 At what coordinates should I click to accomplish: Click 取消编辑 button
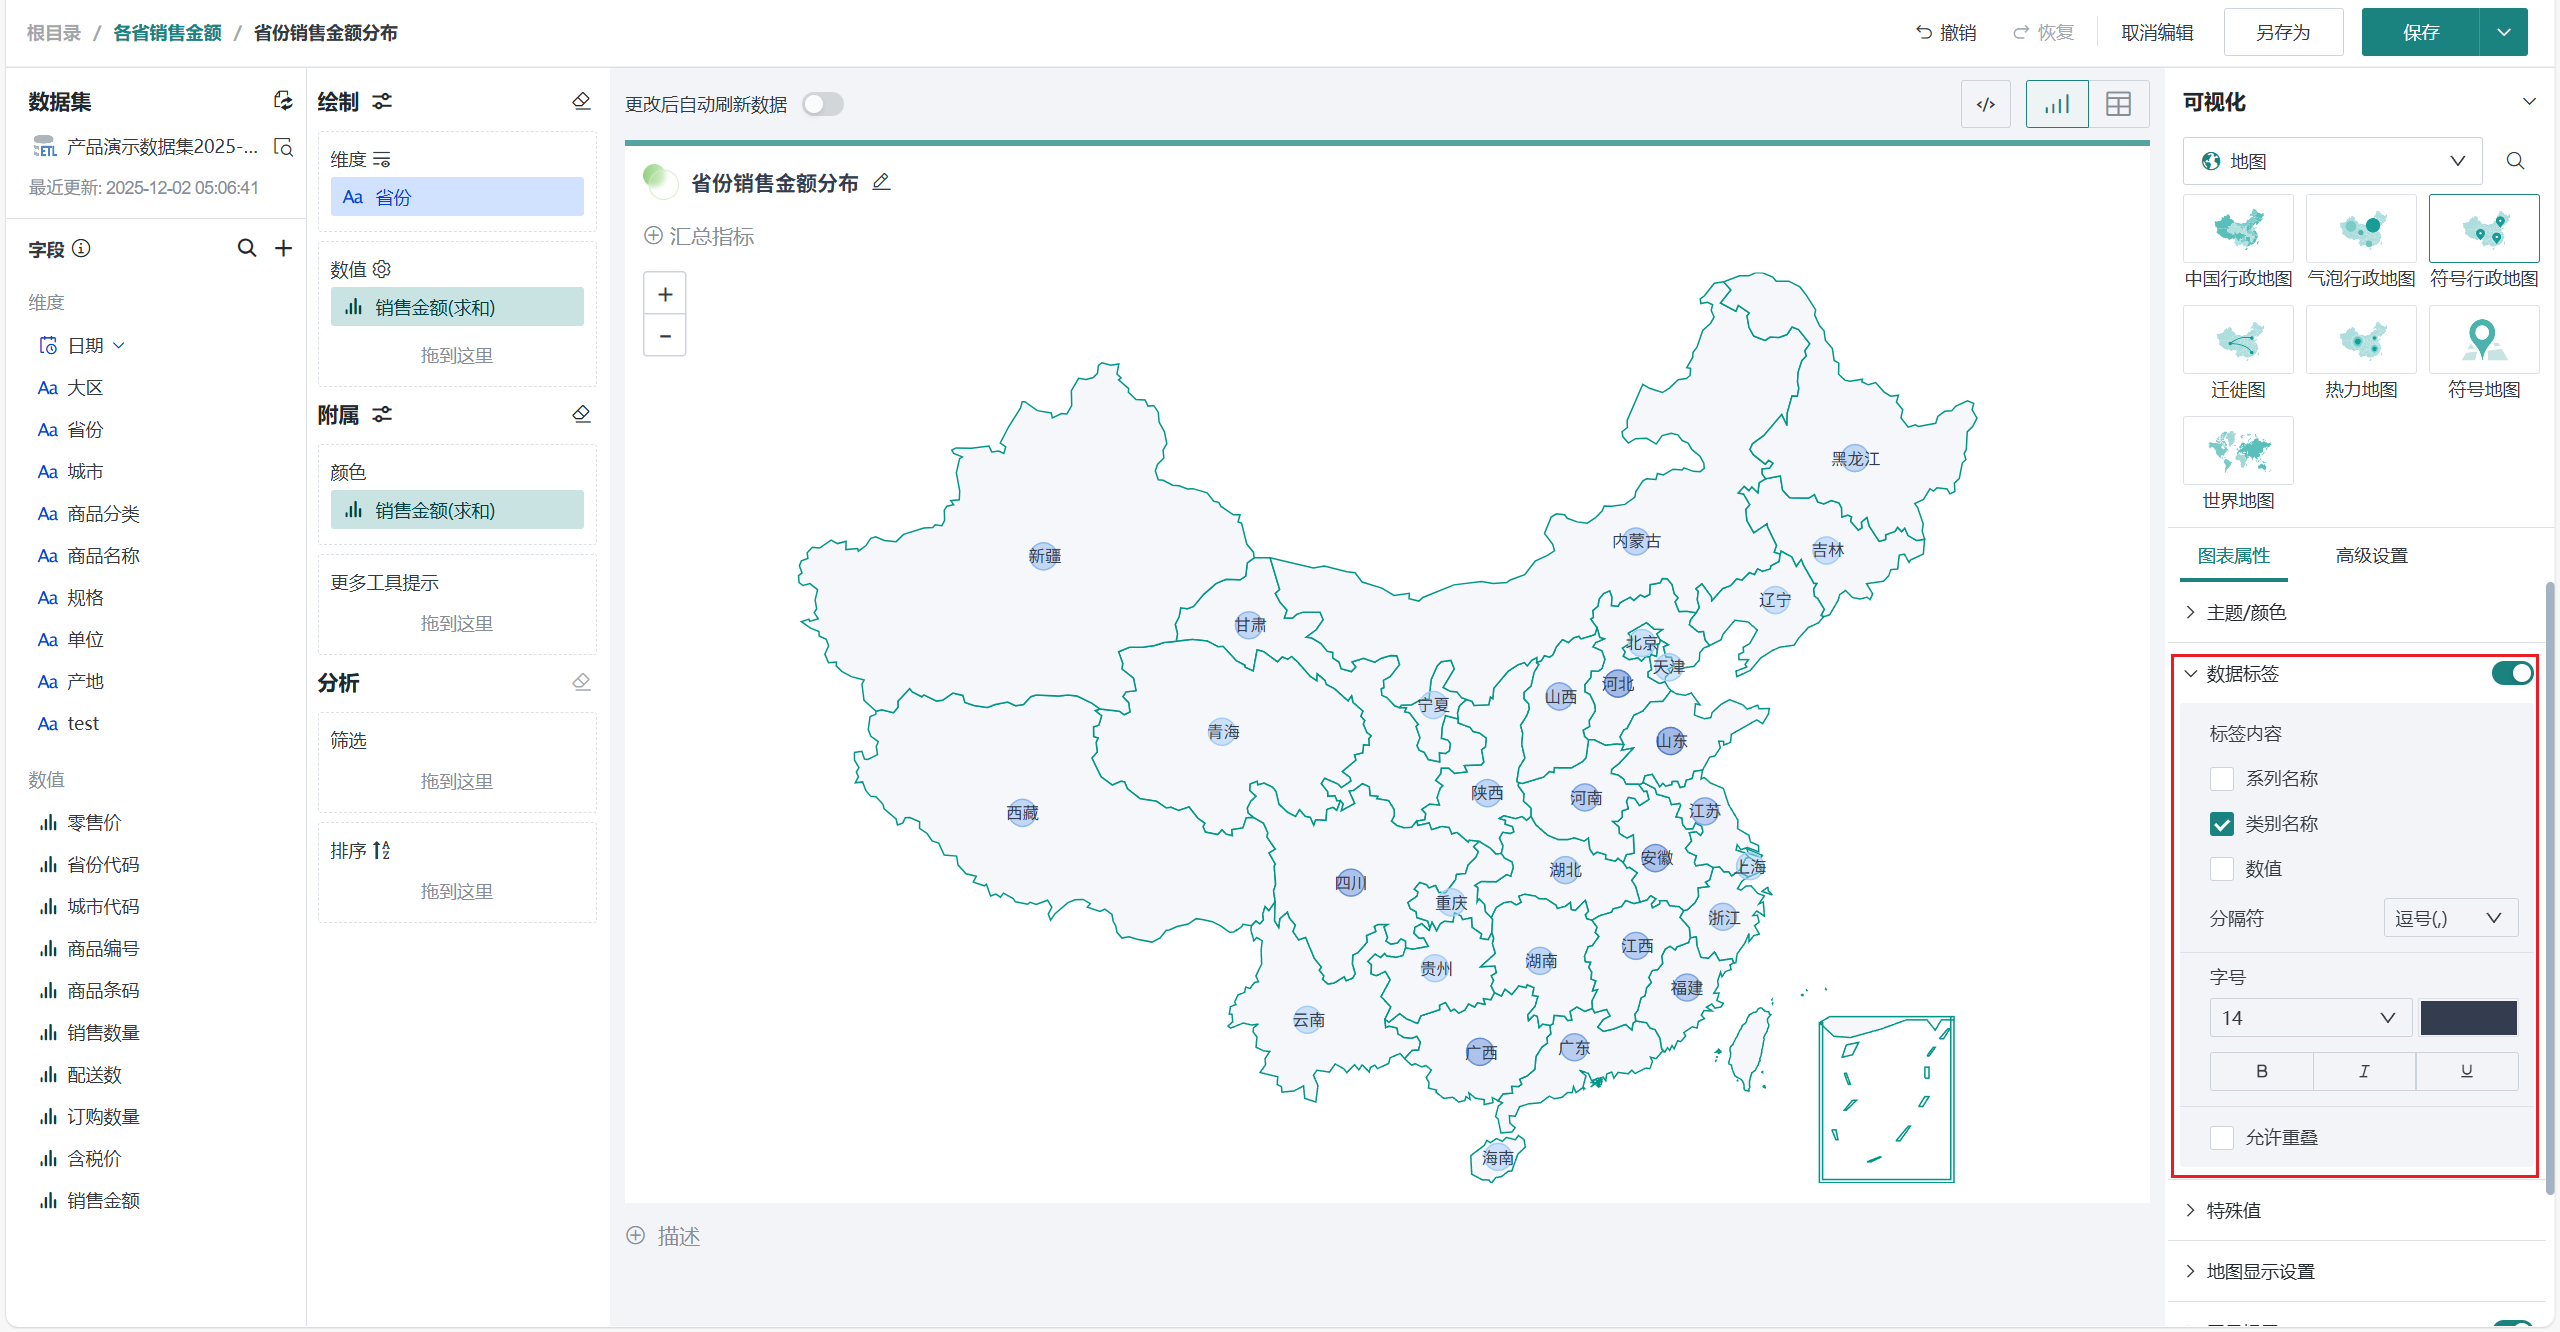(2157, 32)
